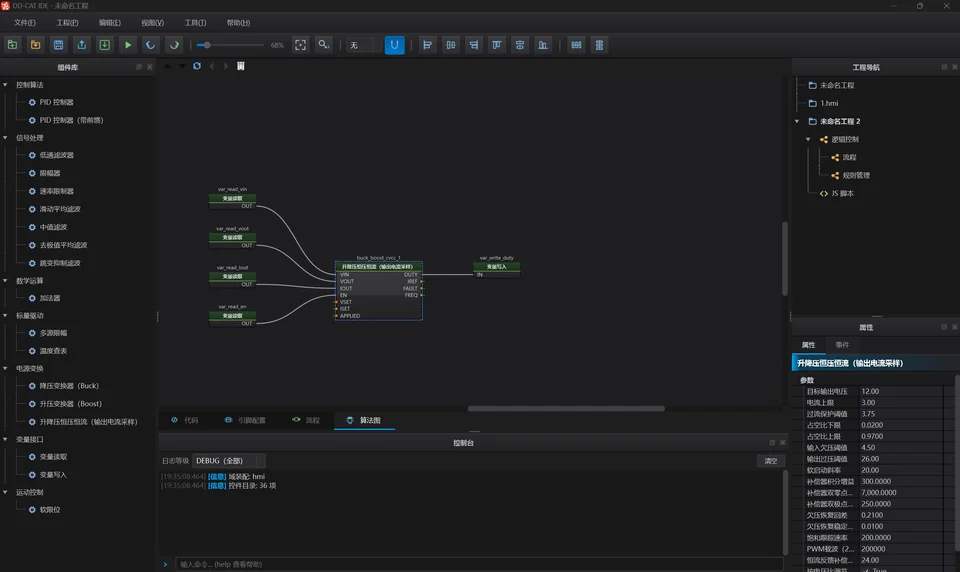Click the align bottom toolbar icon

tap(542, 45)
